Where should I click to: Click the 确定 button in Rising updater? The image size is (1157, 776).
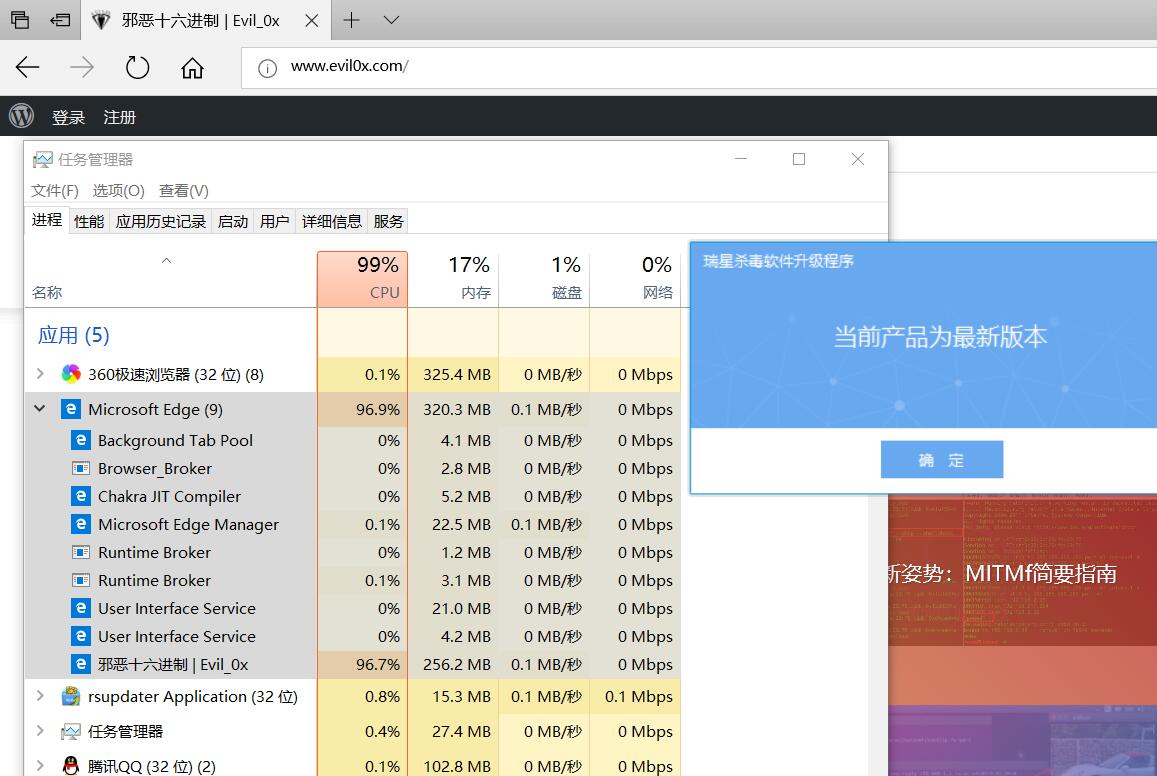pyautogui.click(x=942, y=460)
